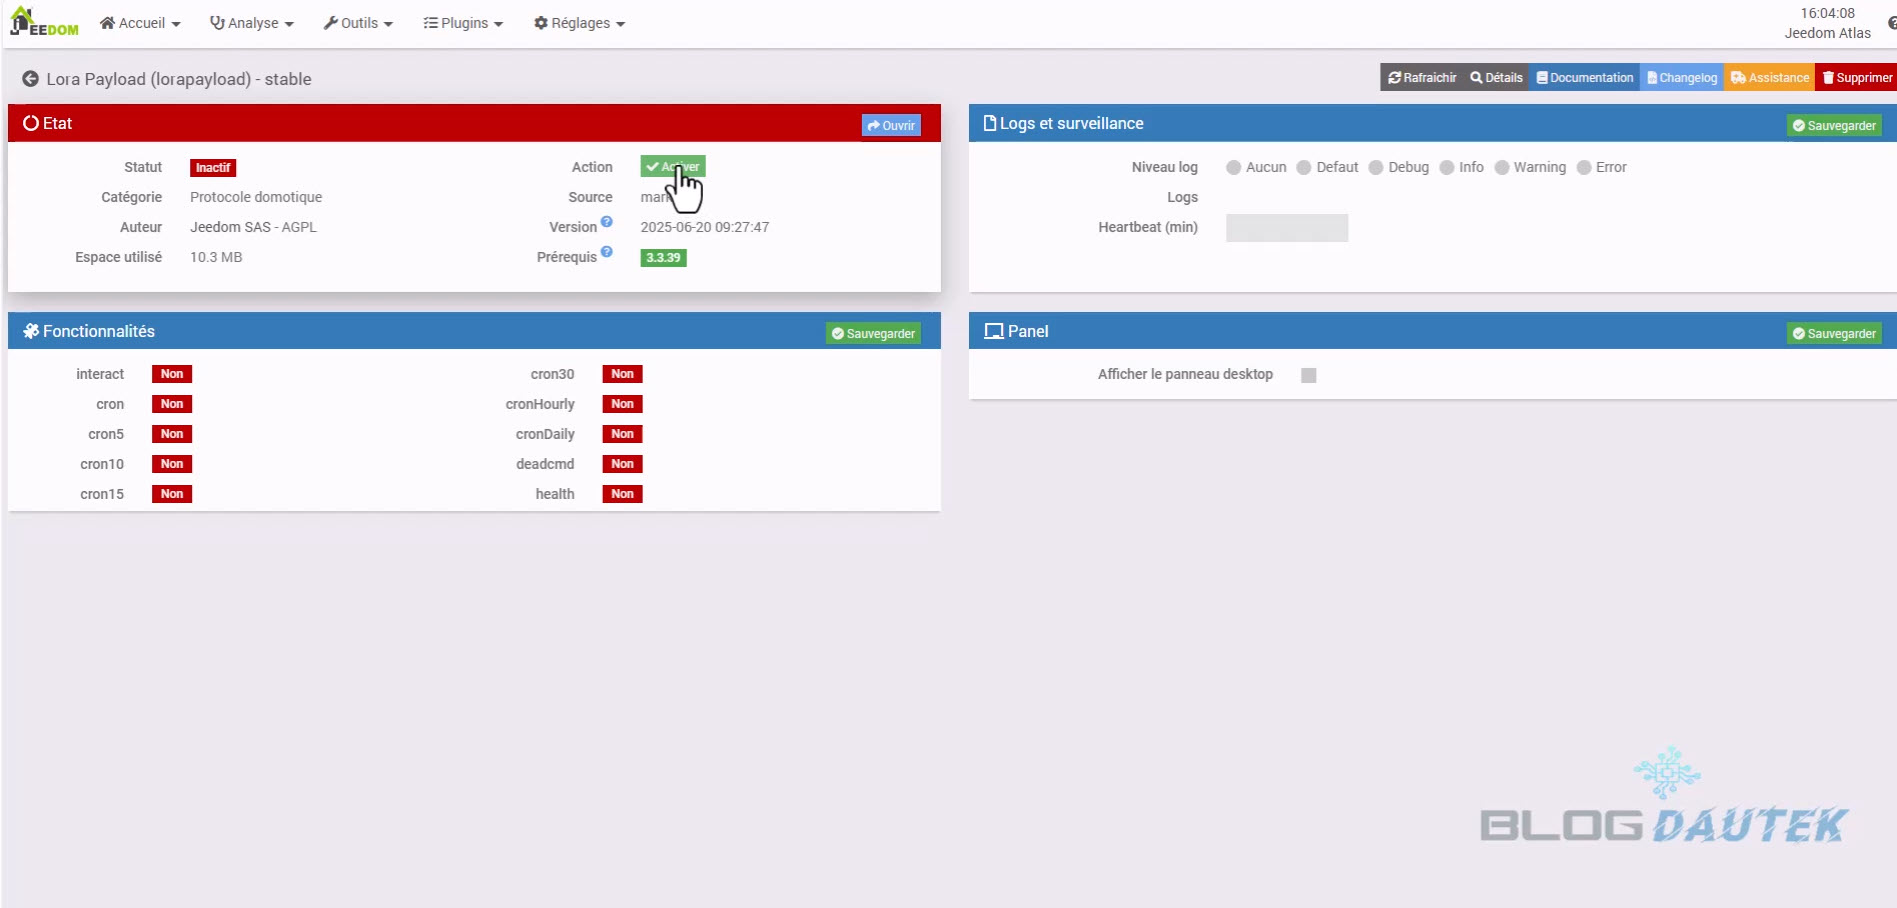Viewport: 1897px width, 908px height.
Task: Click the Jeedom logo icon
Action: tap(44, 22)
